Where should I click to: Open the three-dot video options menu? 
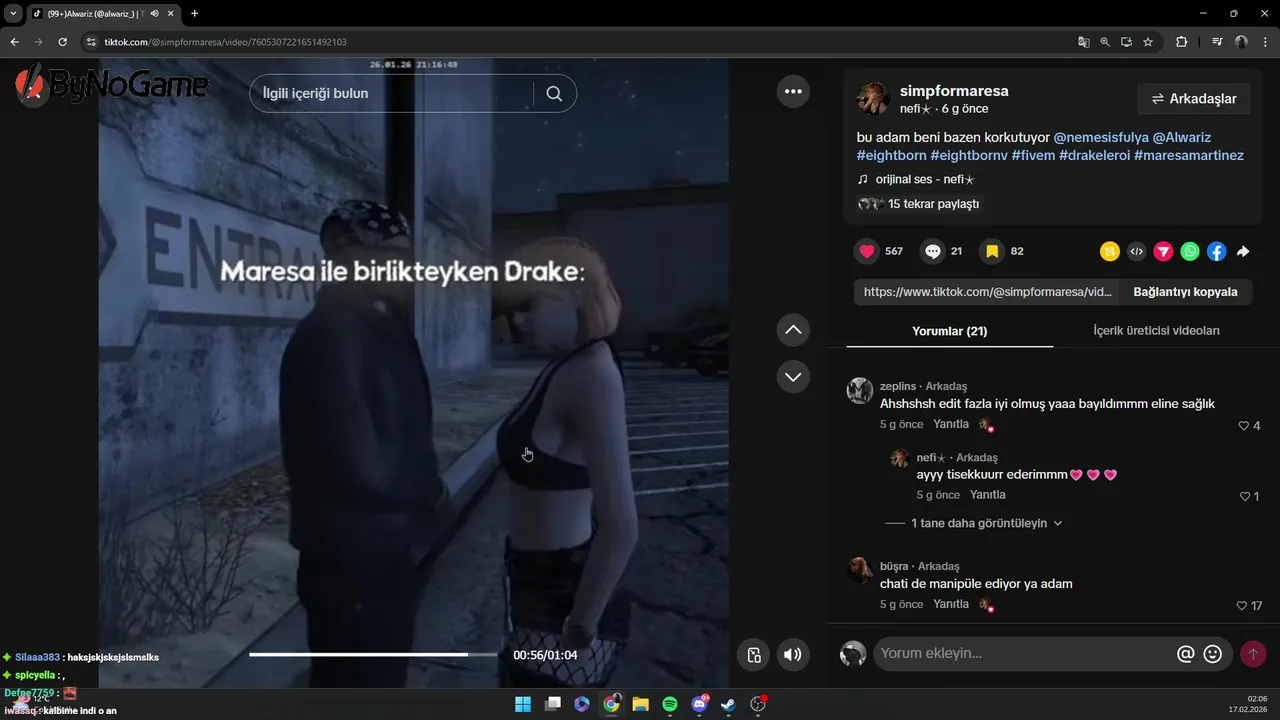793,91
